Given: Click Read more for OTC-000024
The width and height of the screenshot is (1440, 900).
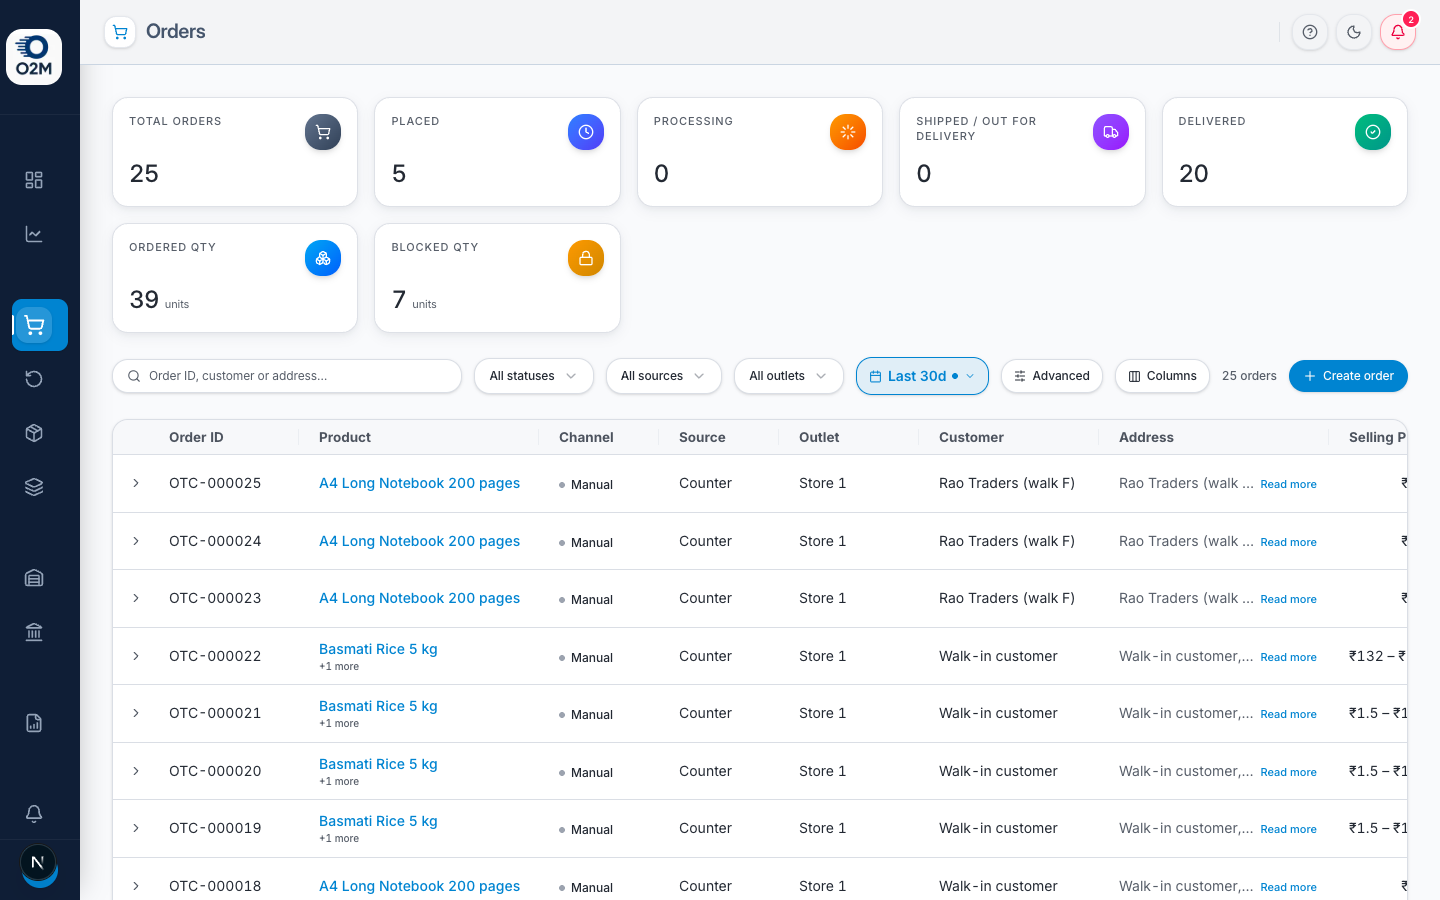Looking at the screenshot, I should coord(1288,542).
